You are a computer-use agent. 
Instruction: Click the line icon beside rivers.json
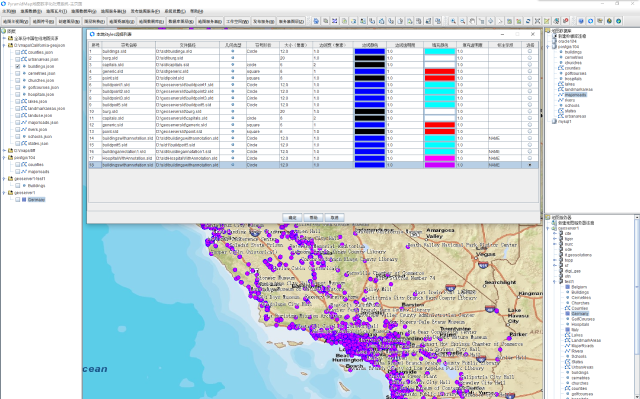[x=24, y=129]
